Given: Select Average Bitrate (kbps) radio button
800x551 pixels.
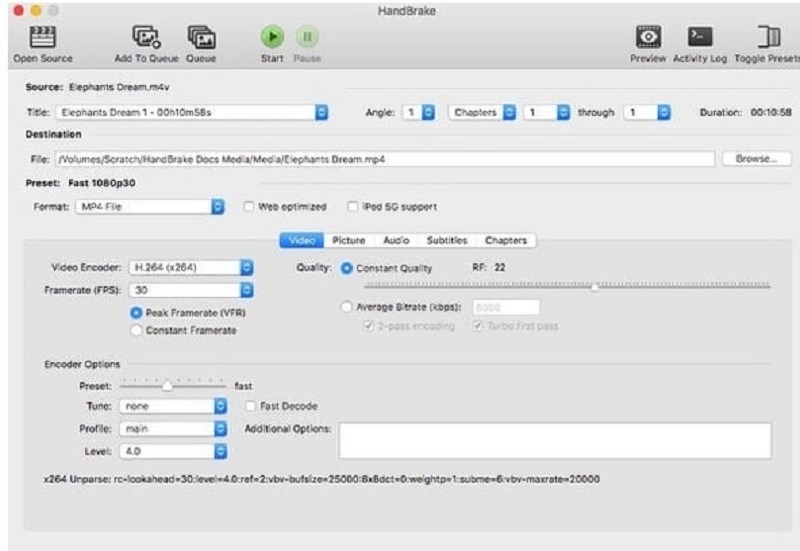Looking at the screenshot, I should (347, 307).
